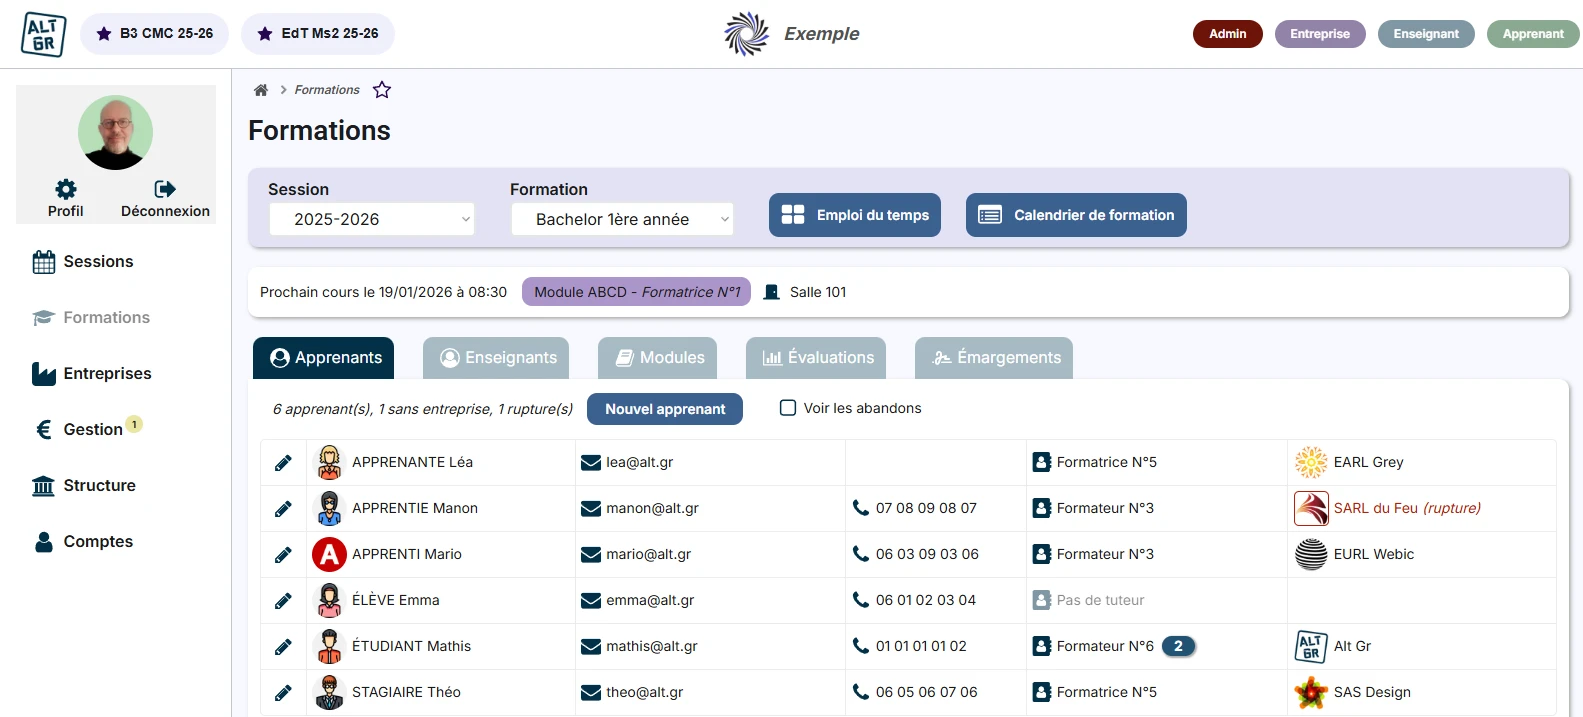Open Gestion in the sidebar

coord(78,430)
